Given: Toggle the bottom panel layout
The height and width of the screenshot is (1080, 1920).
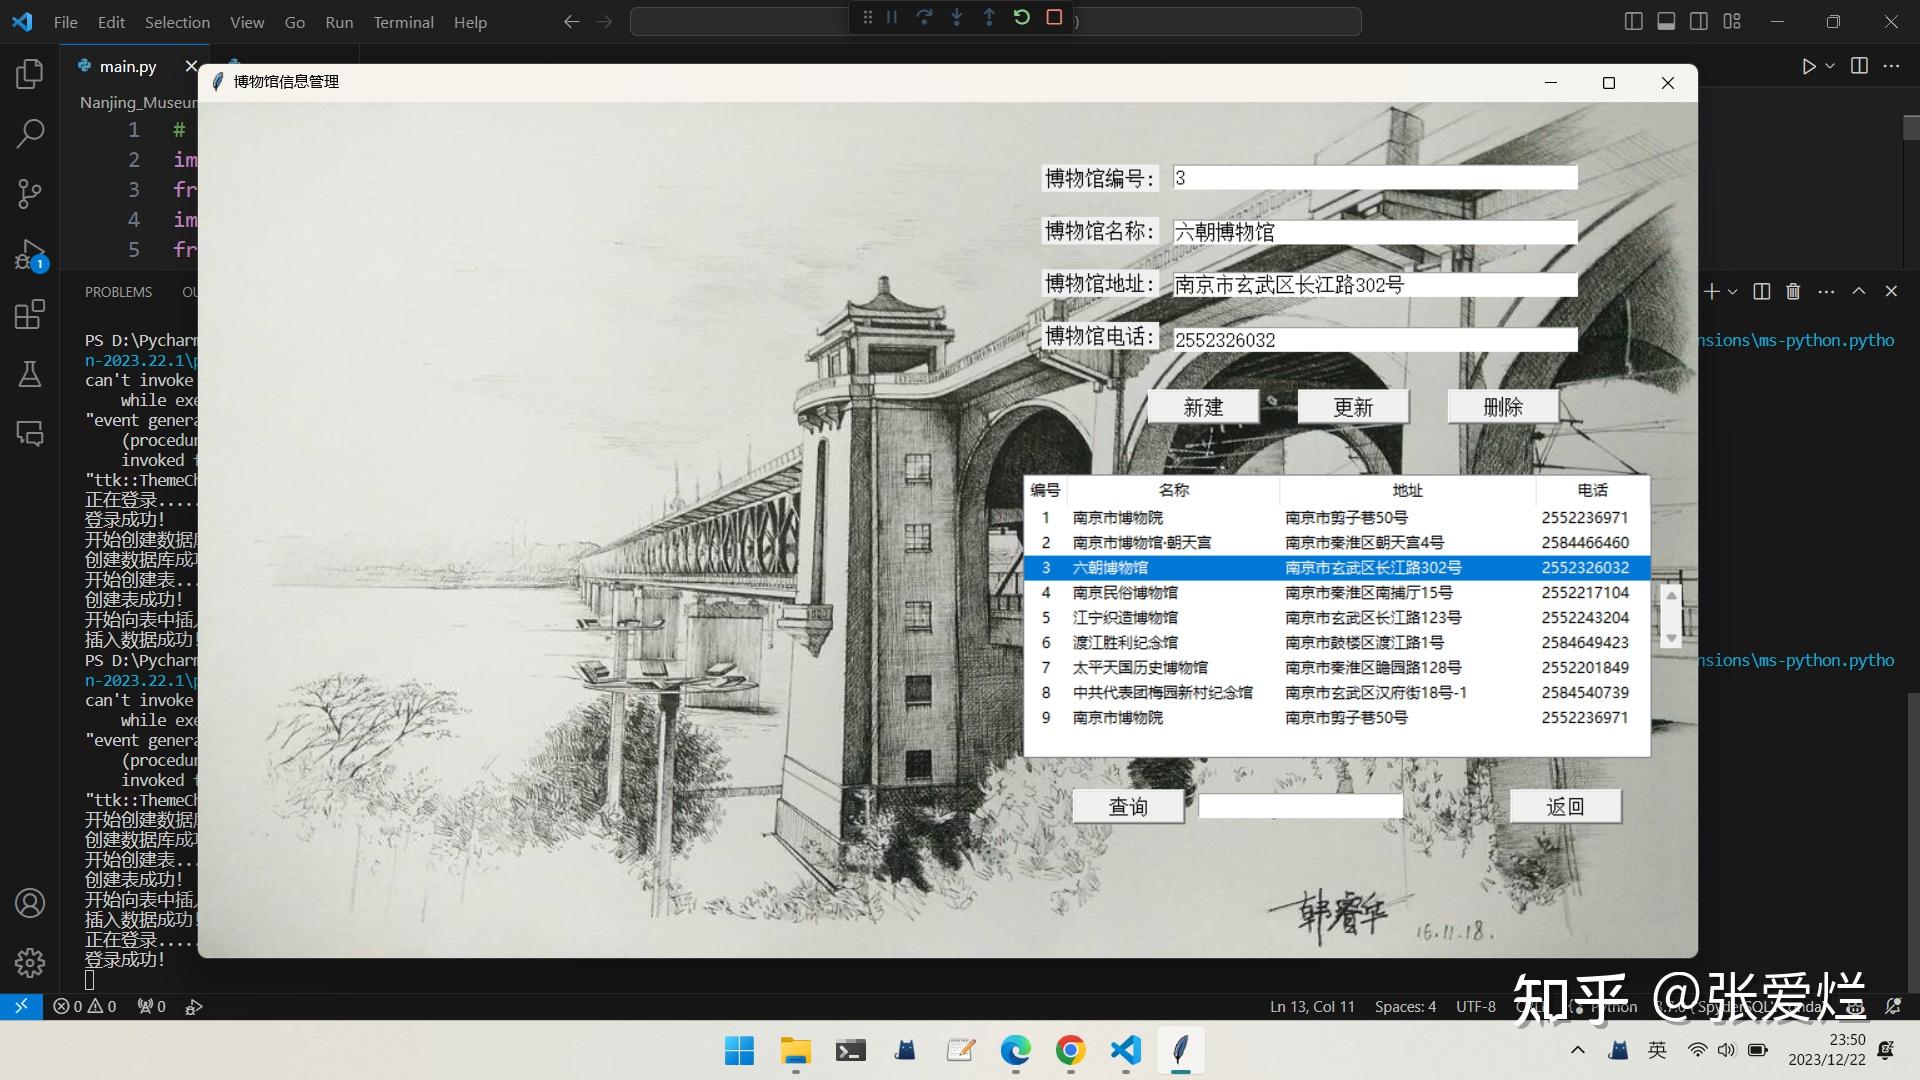Looking at the screenshot, I should point(1666,21).
